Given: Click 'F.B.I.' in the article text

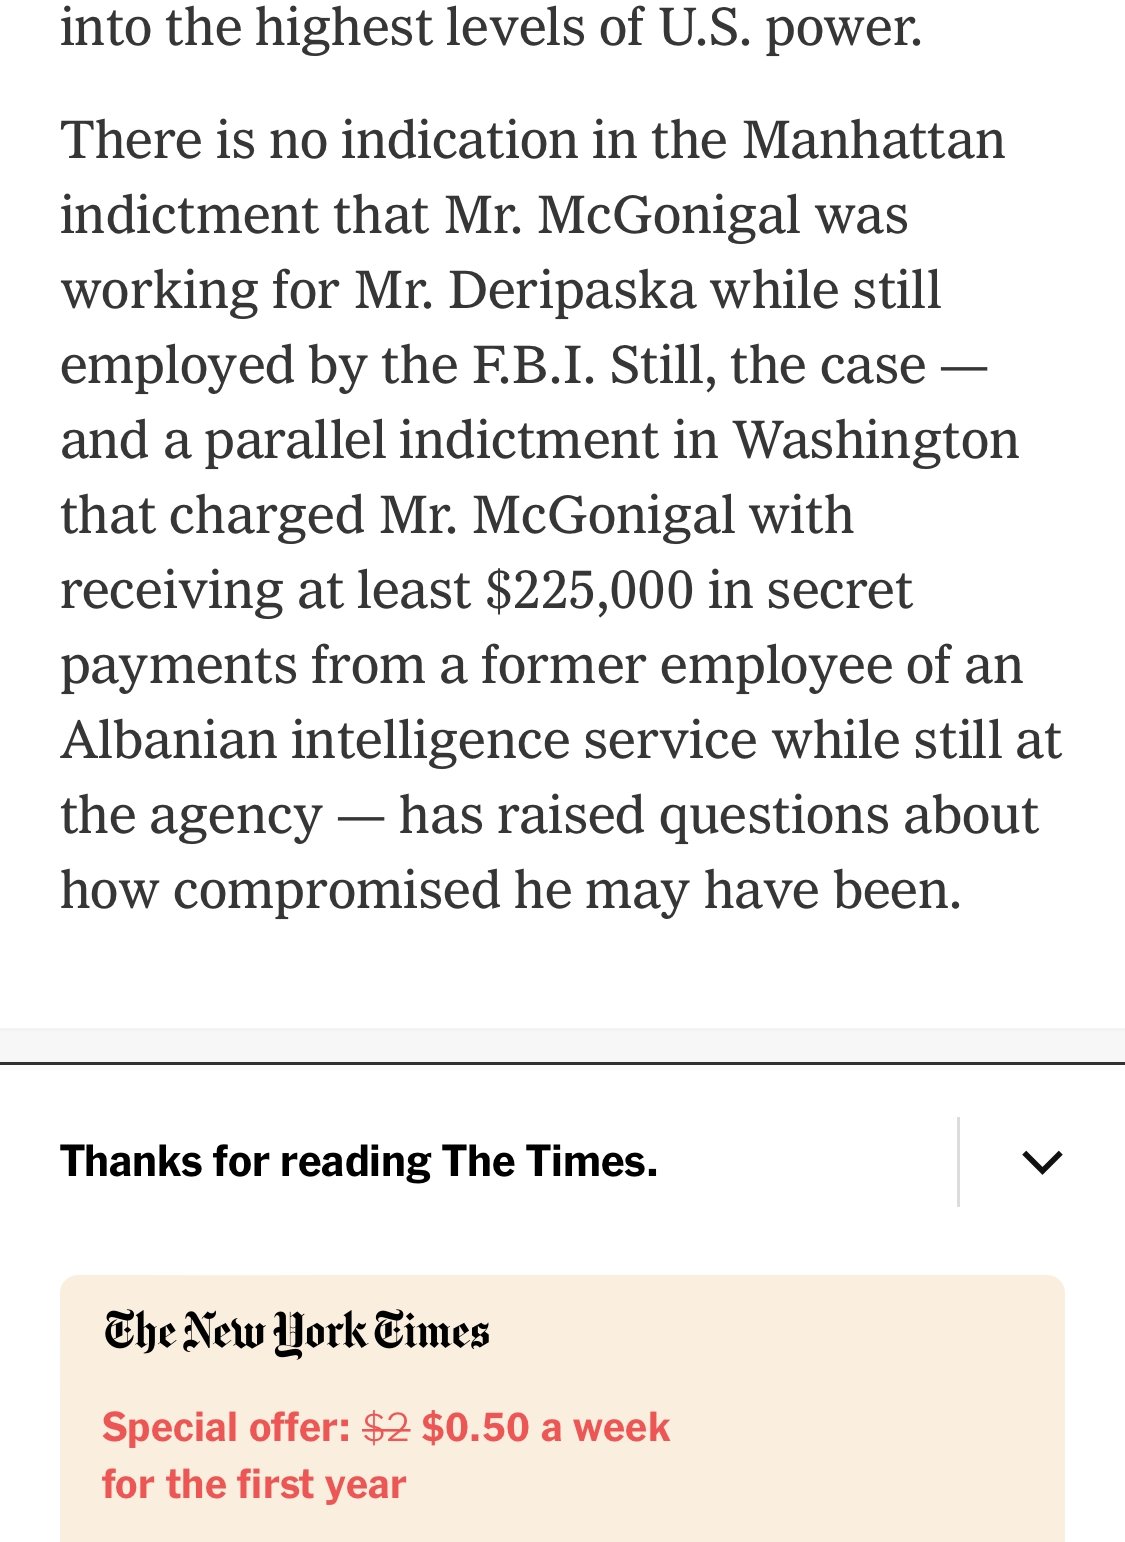Looking at the screenshot, I should 533,365.
